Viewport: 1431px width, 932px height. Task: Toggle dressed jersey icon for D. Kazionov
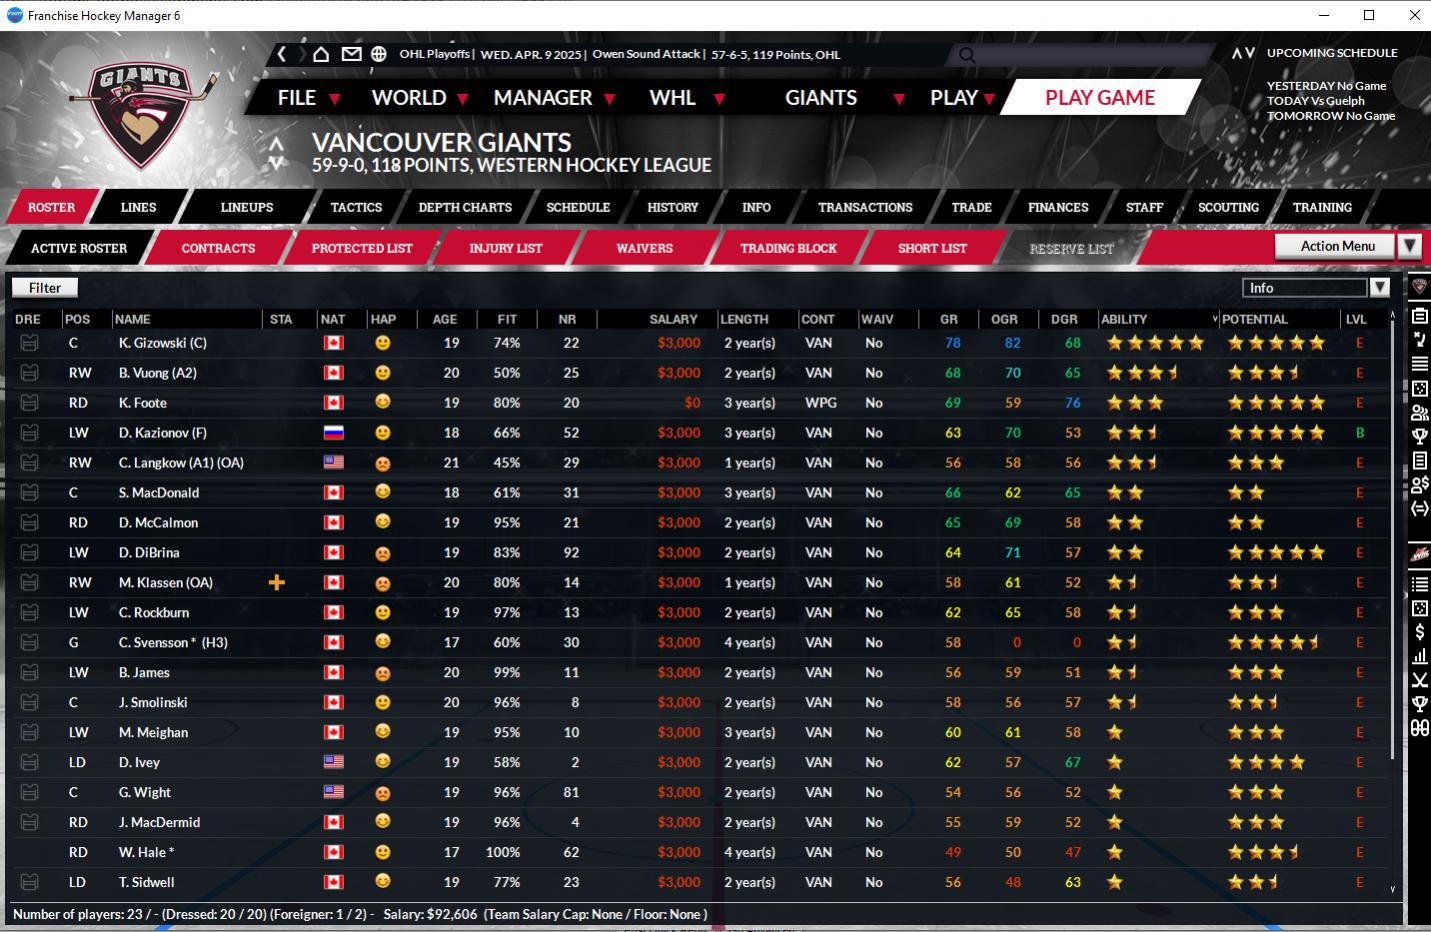(29, 433)
